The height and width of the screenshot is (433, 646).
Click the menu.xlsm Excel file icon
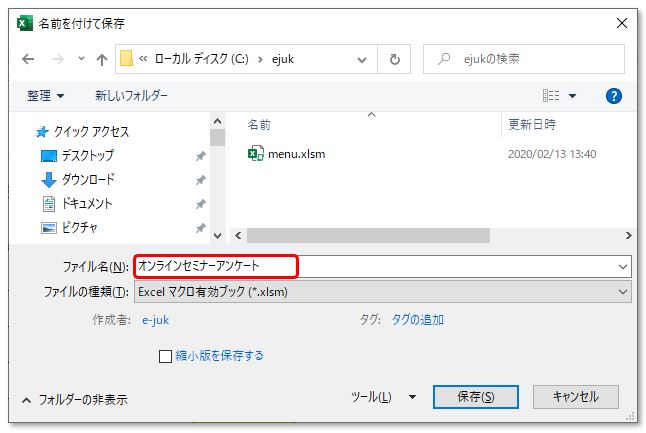click(255, 154)
